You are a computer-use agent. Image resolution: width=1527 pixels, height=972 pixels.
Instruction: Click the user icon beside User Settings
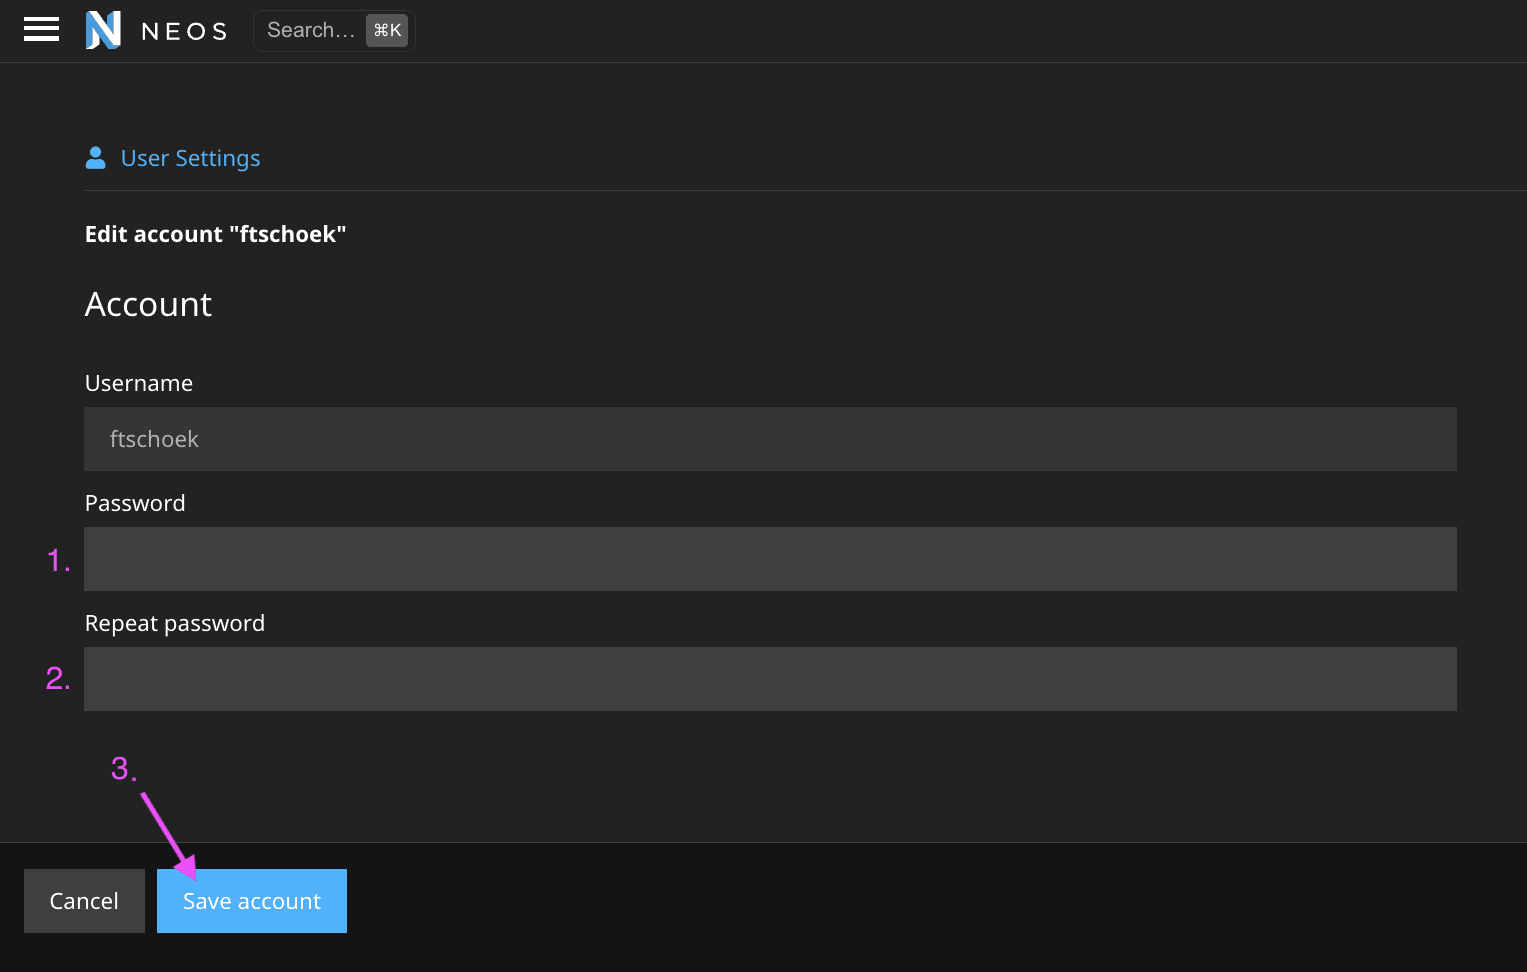click(x=96, y=158)
